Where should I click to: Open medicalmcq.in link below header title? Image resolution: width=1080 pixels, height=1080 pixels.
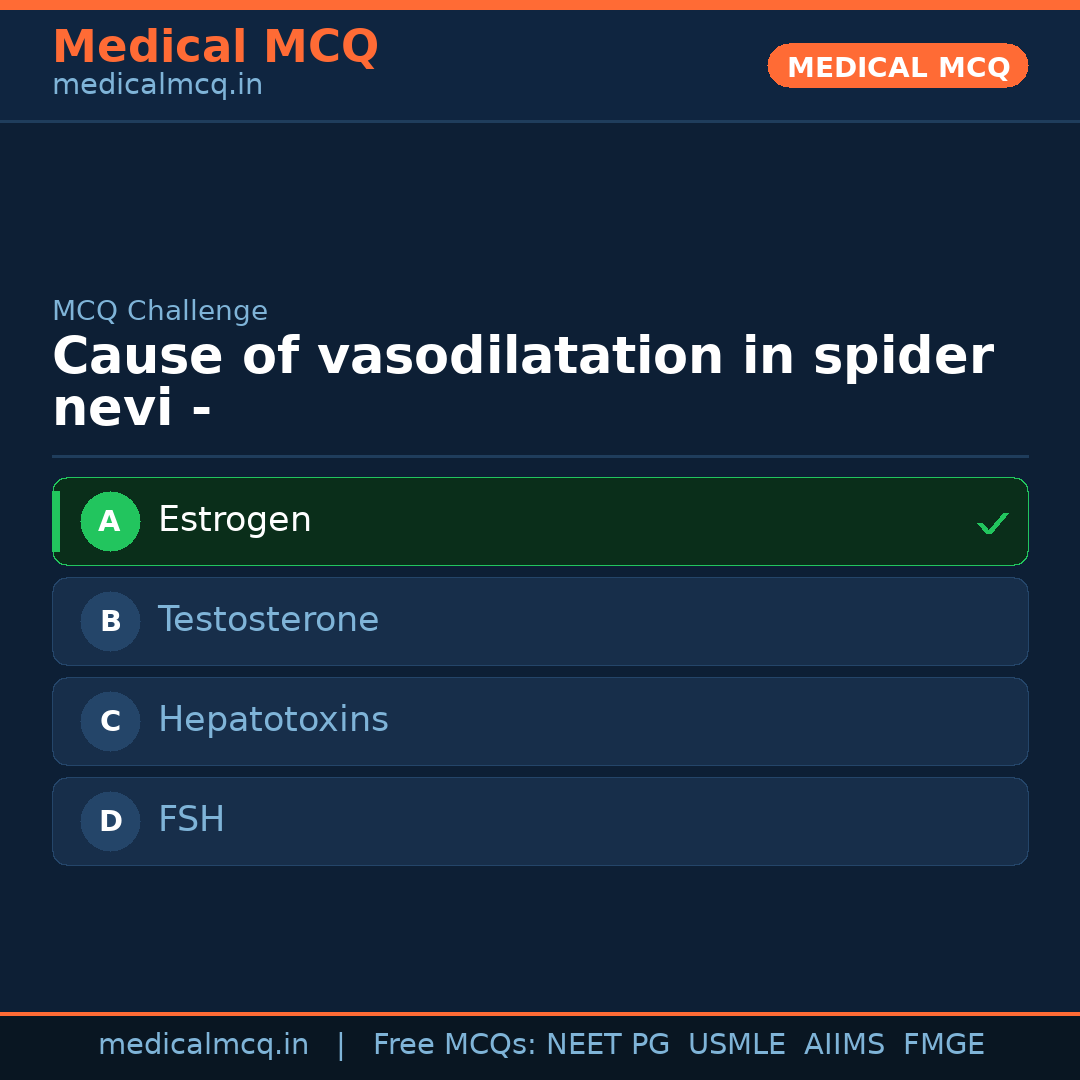tap(157, 85)
